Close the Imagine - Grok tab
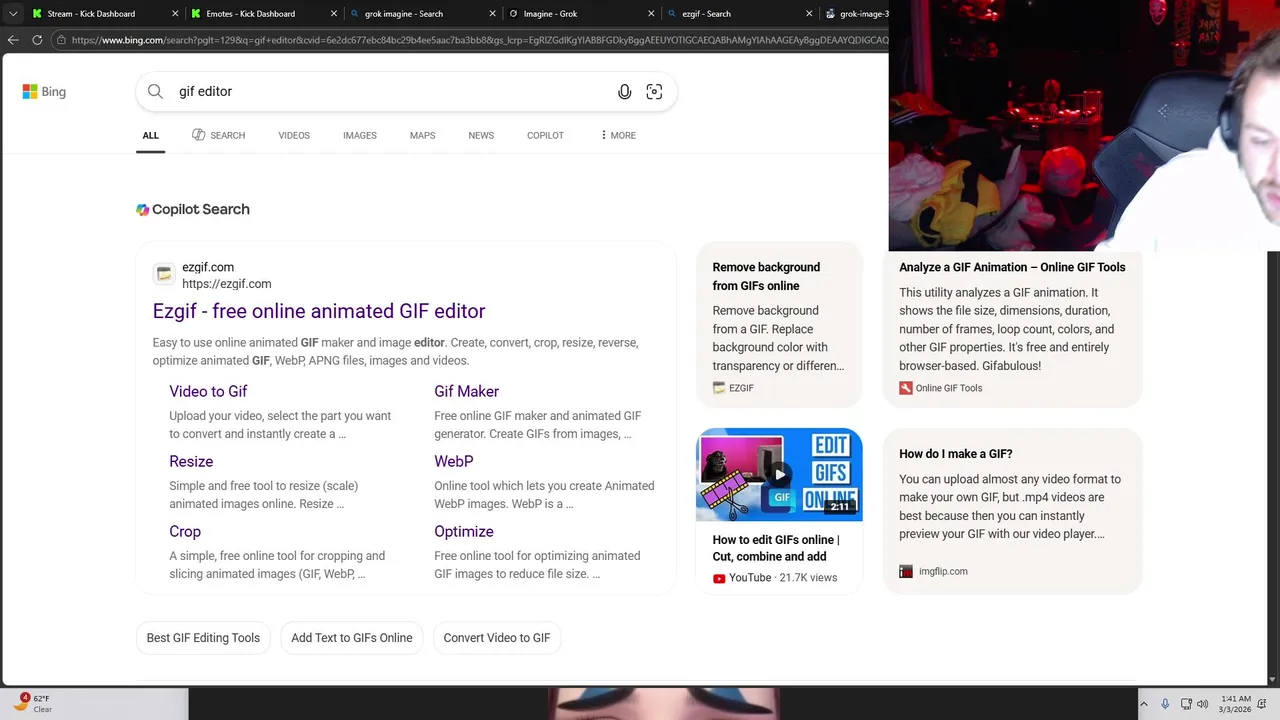This screenshot has width=1280, height=720. click(x=651, y=14)
